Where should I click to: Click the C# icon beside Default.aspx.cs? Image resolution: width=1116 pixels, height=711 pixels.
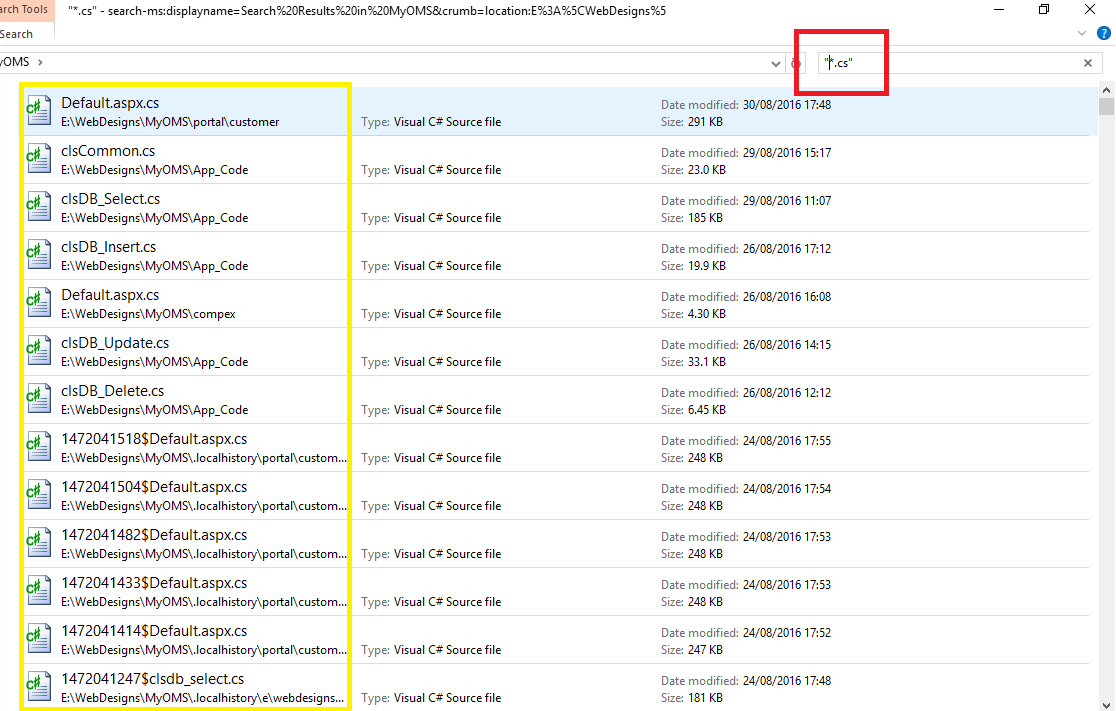pos(38,110)
